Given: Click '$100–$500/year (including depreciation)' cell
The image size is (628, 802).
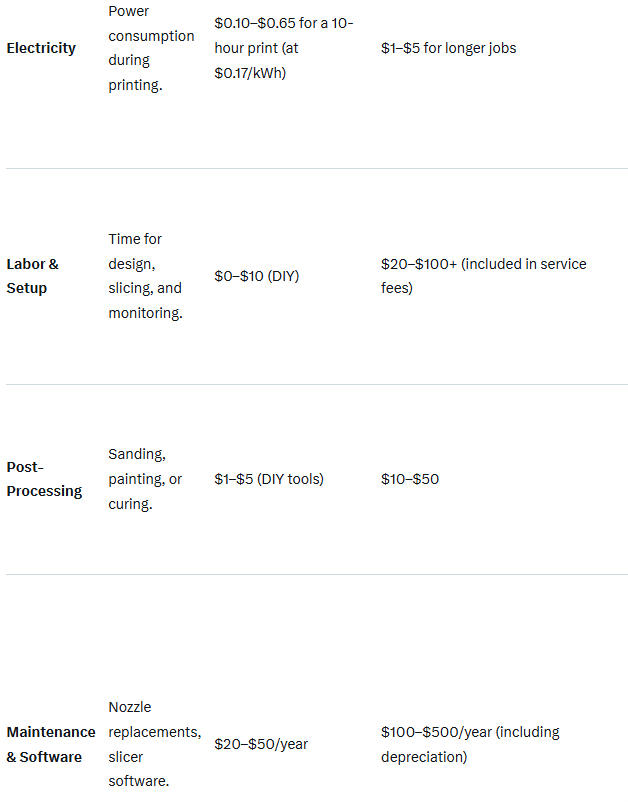Looking at the screenshot, I should (470, 745).
